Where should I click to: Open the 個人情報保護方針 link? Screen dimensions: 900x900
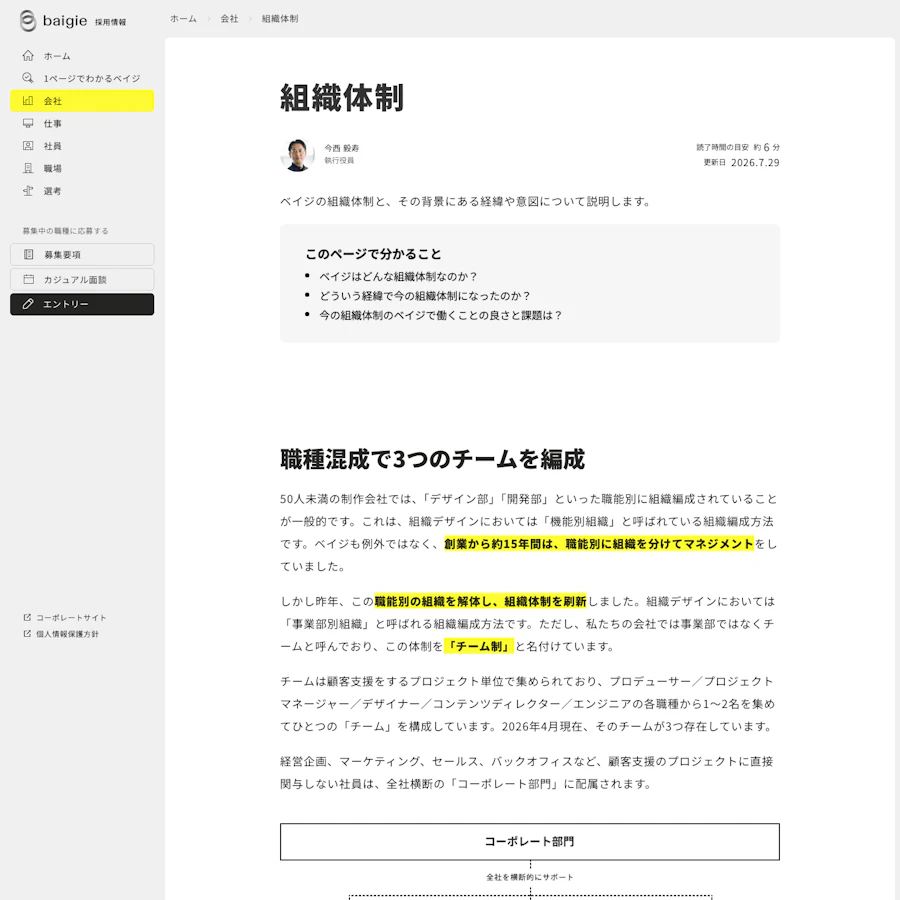pos(61,634)
